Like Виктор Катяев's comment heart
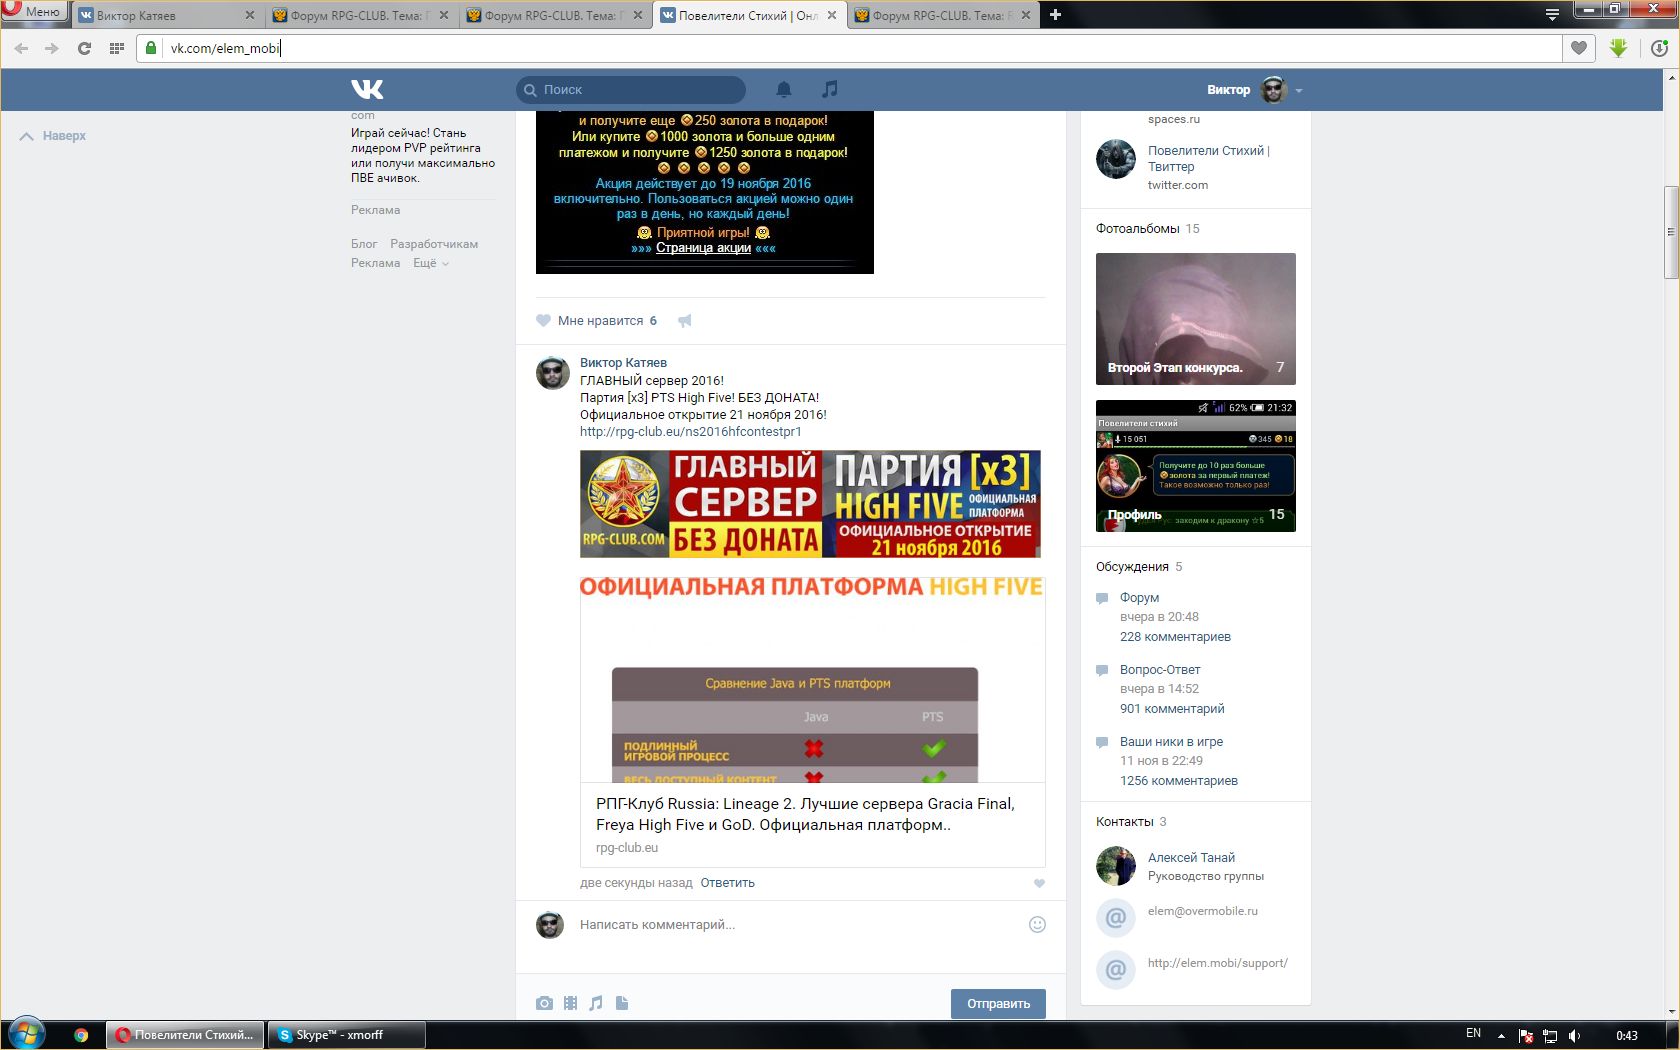The width and height of the screenshot is (1680, 1050). pyautogui.click(x=1039, y=883)
